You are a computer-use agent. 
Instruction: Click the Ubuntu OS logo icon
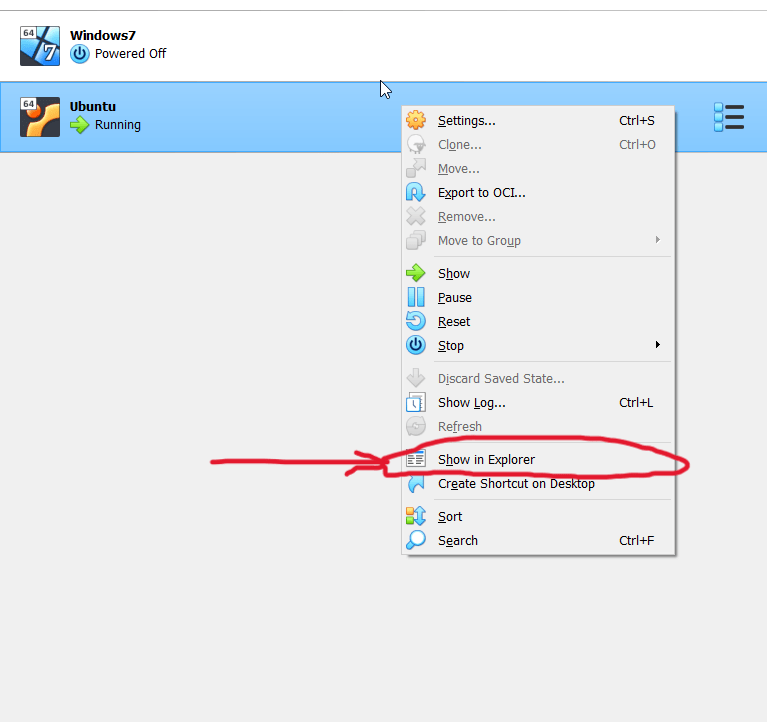pos(40,117)
